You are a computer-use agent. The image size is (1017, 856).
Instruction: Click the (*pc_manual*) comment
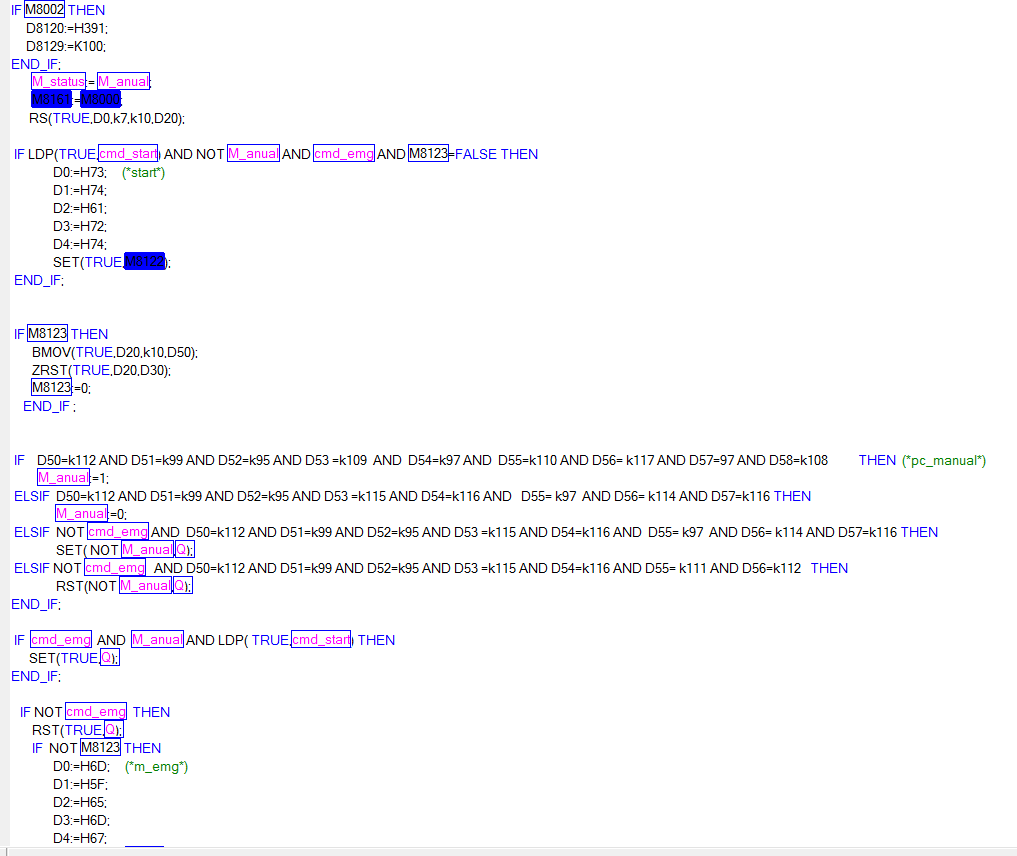(x=943, y=460)
